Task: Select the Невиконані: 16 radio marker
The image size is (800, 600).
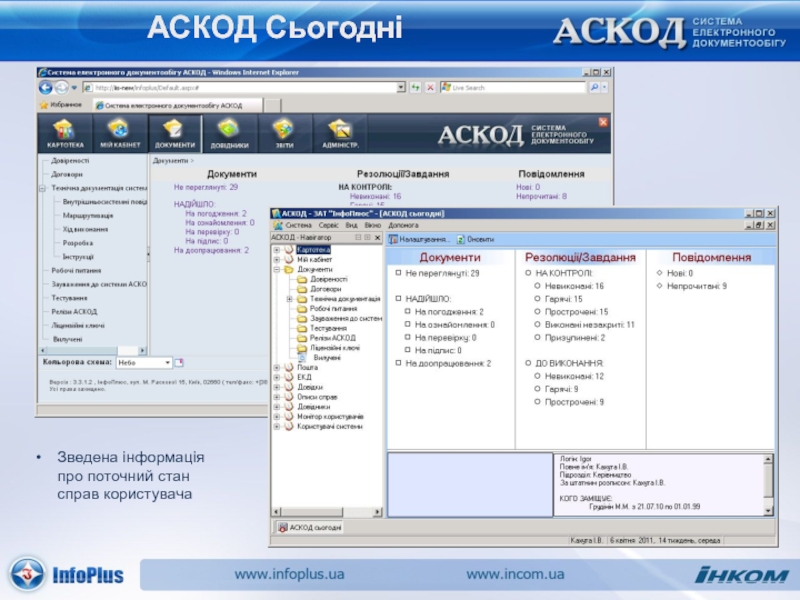Action: (x=537, y=286)
